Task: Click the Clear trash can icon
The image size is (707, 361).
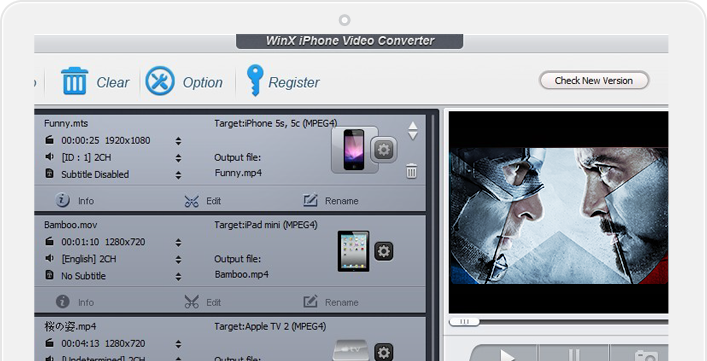Action: coord(74,81)
